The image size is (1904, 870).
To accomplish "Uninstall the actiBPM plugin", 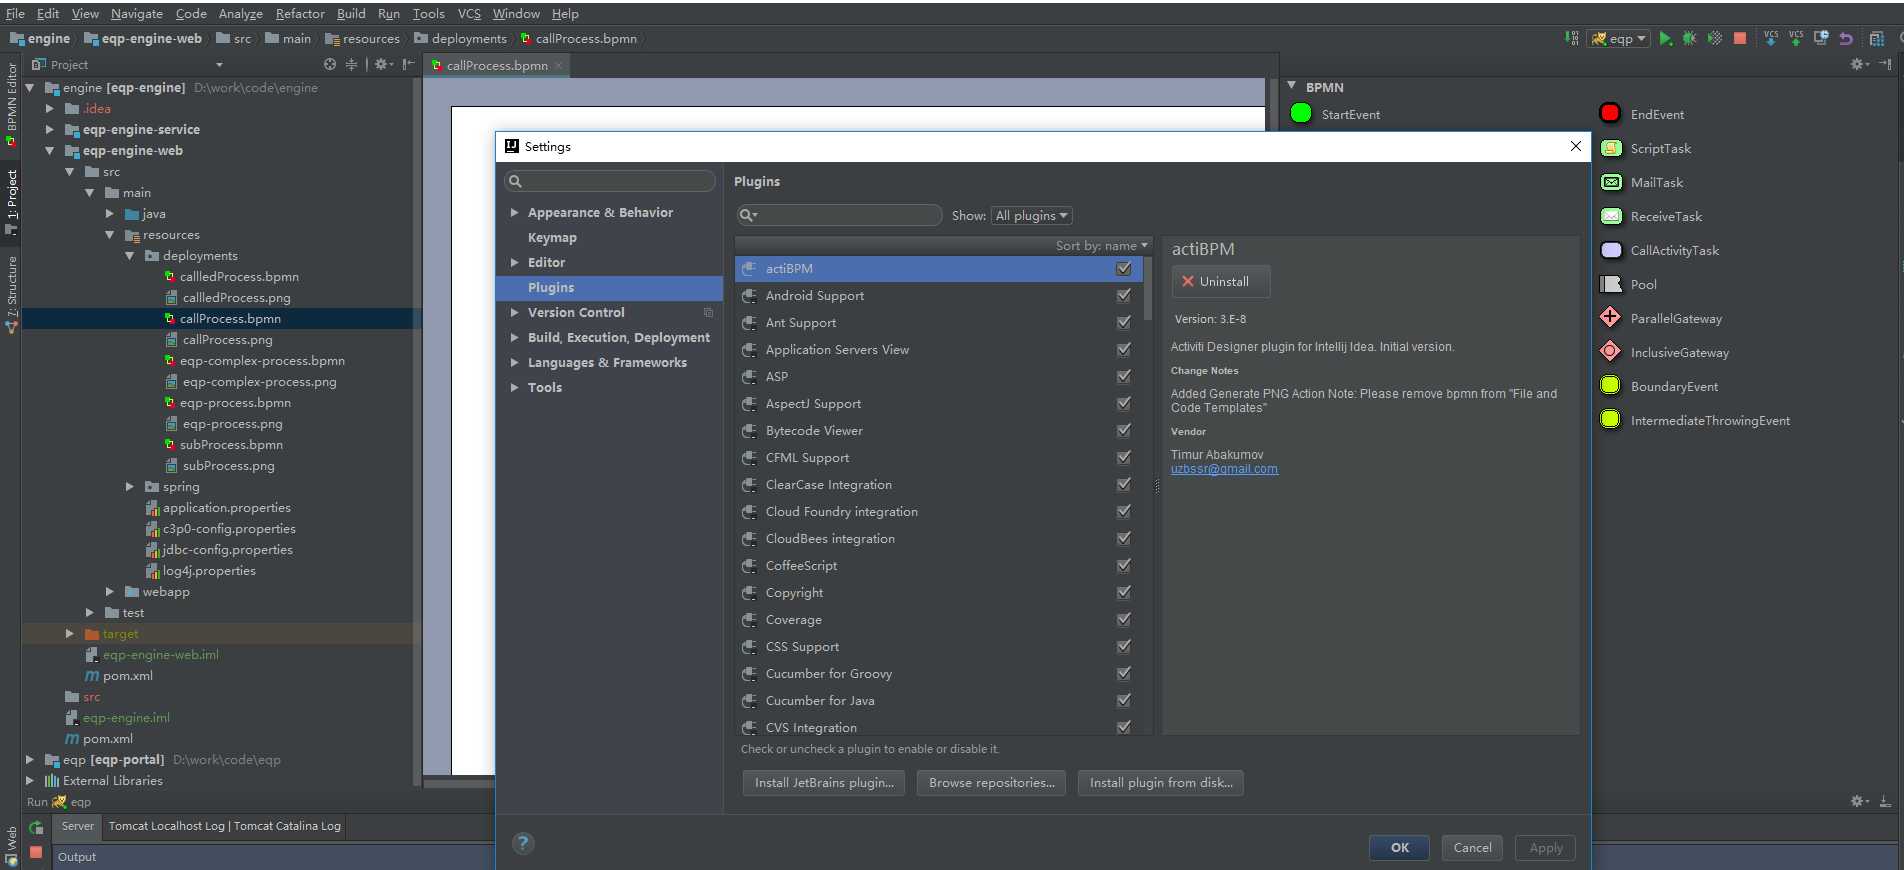I will click(1221, 281).
